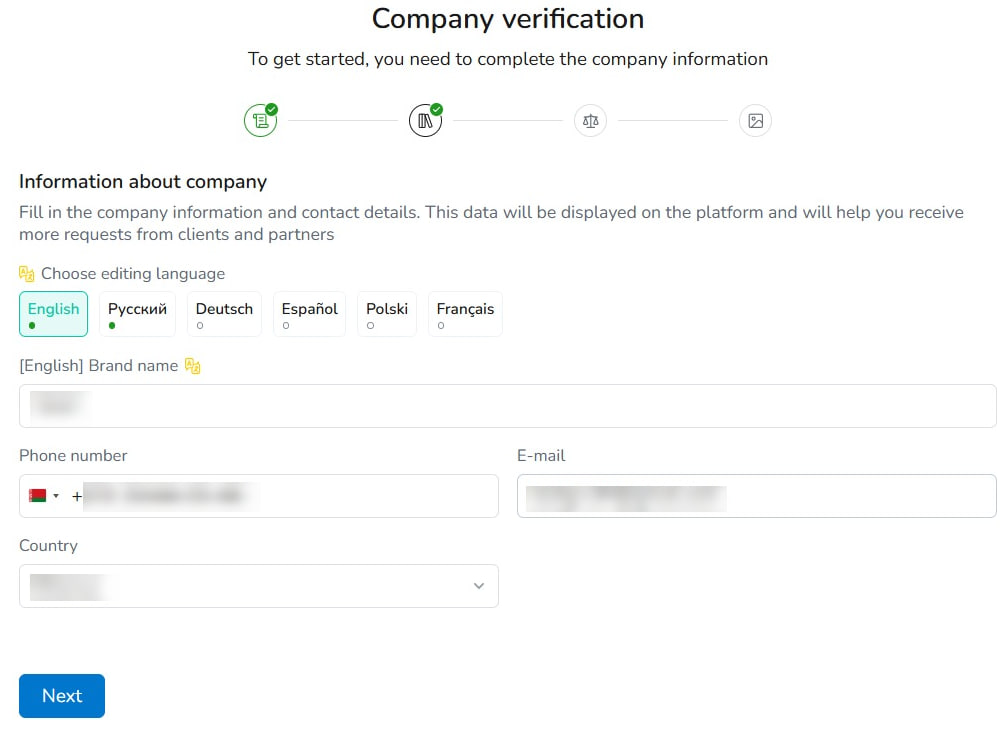Select Français editing language
This screenshot has width=1004, height=729.
pos(465,314)
